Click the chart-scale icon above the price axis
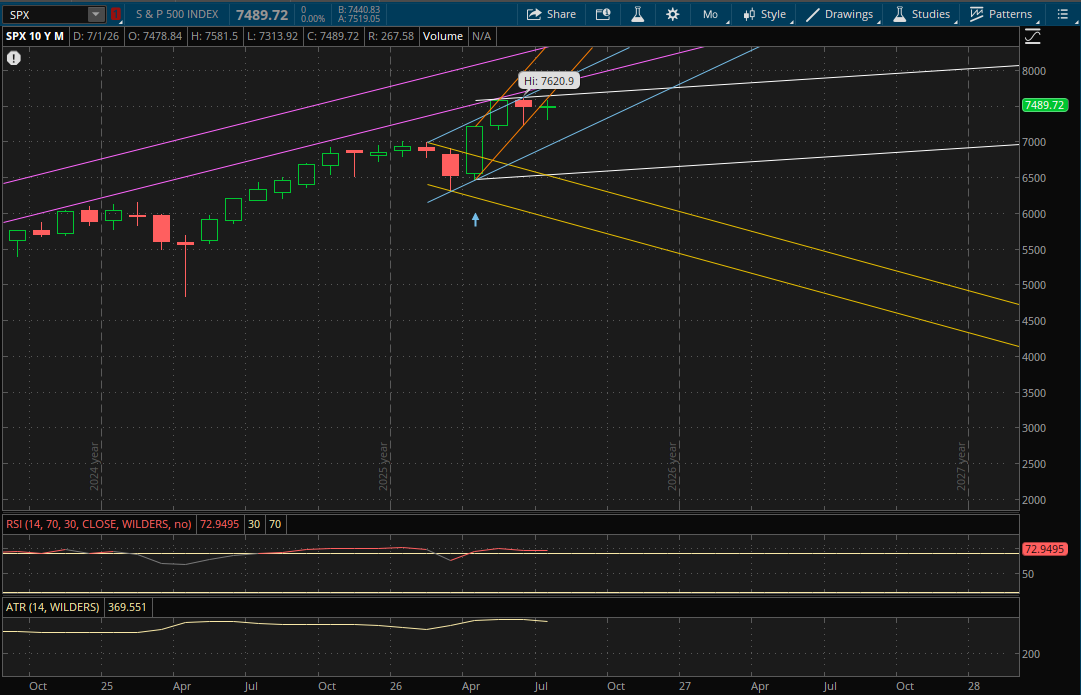1081x695 pixels. [x=1032, y=37]
